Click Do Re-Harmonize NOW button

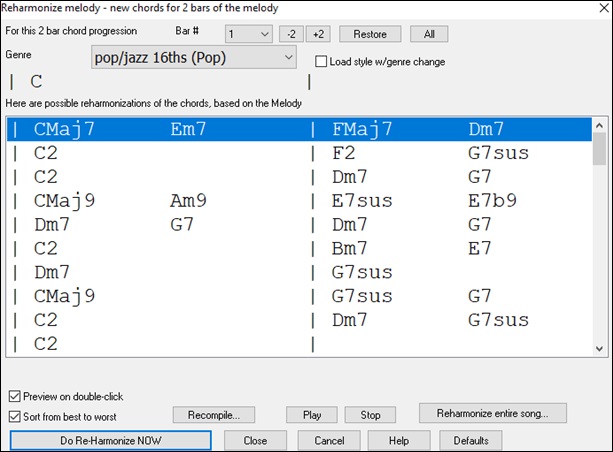(111, 441)
